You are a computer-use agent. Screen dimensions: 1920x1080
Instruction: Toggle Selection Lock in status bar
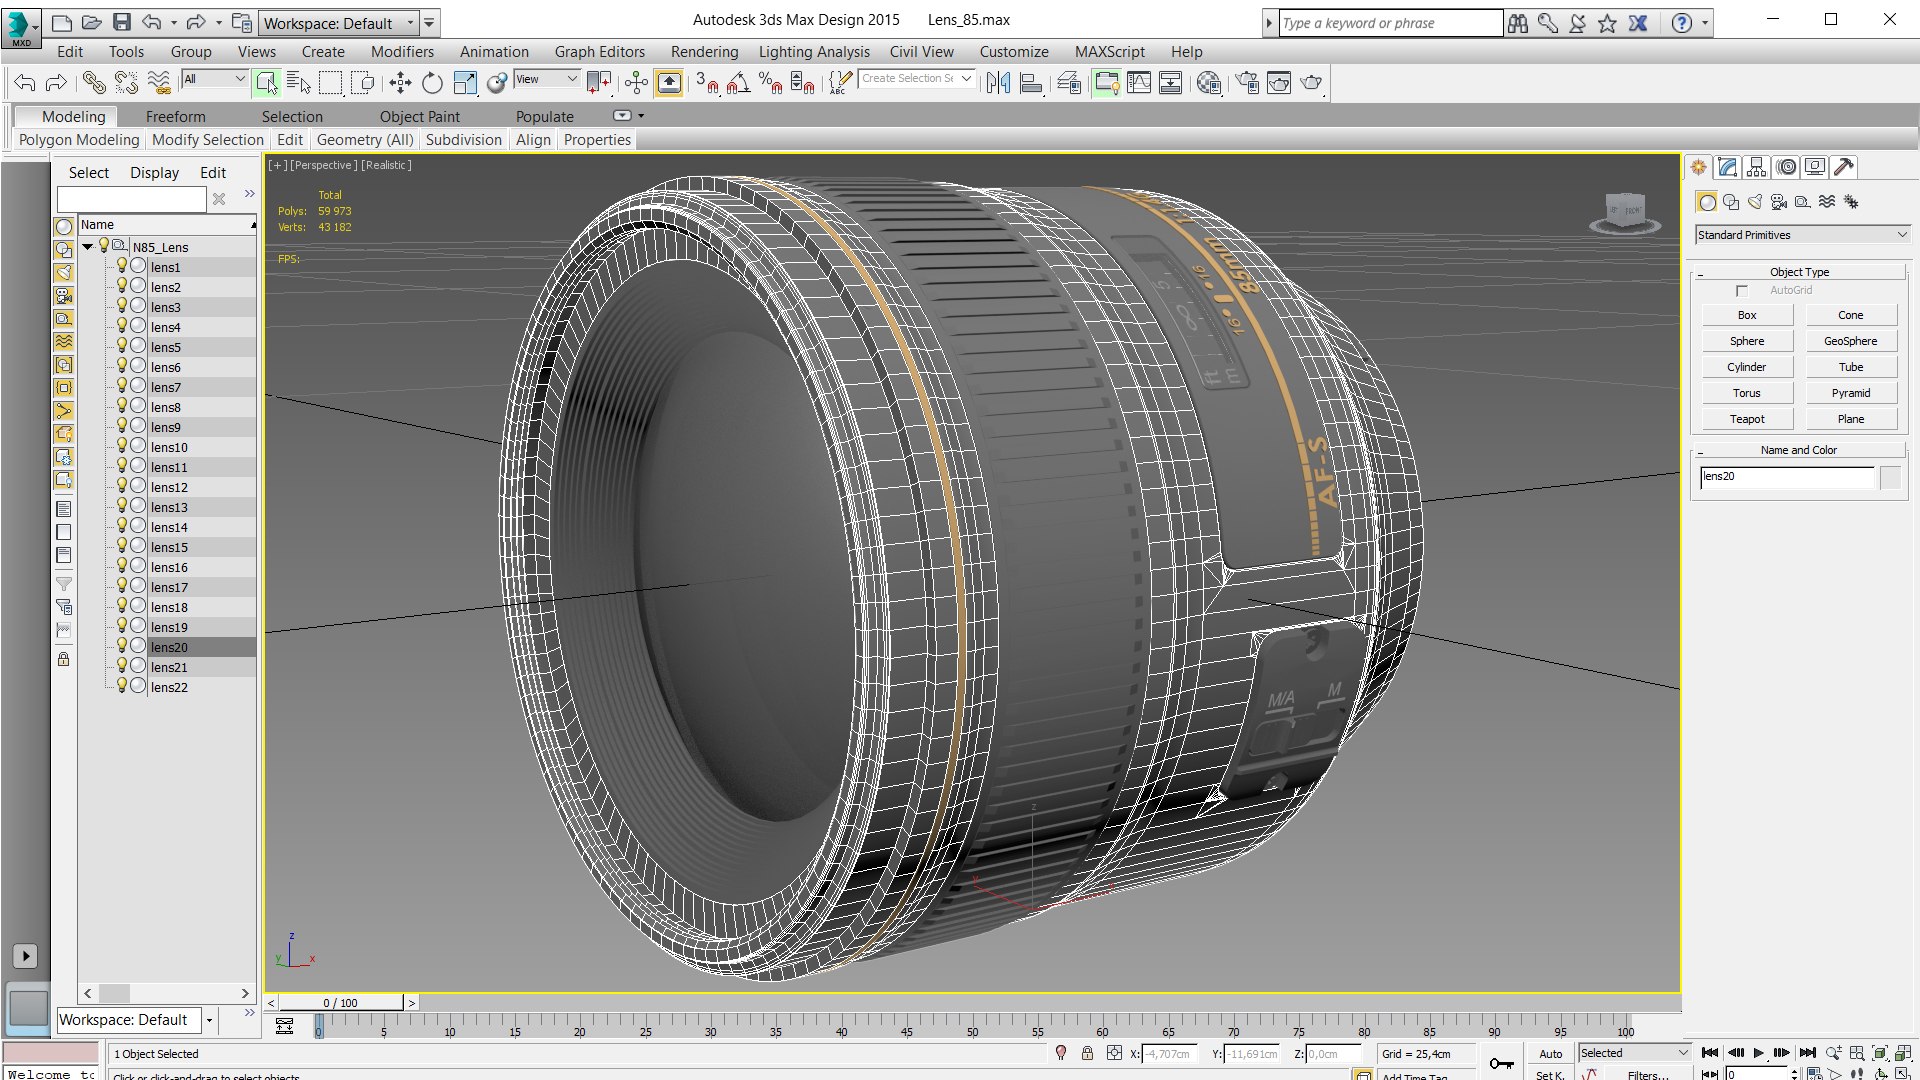pos(1087,1054)
